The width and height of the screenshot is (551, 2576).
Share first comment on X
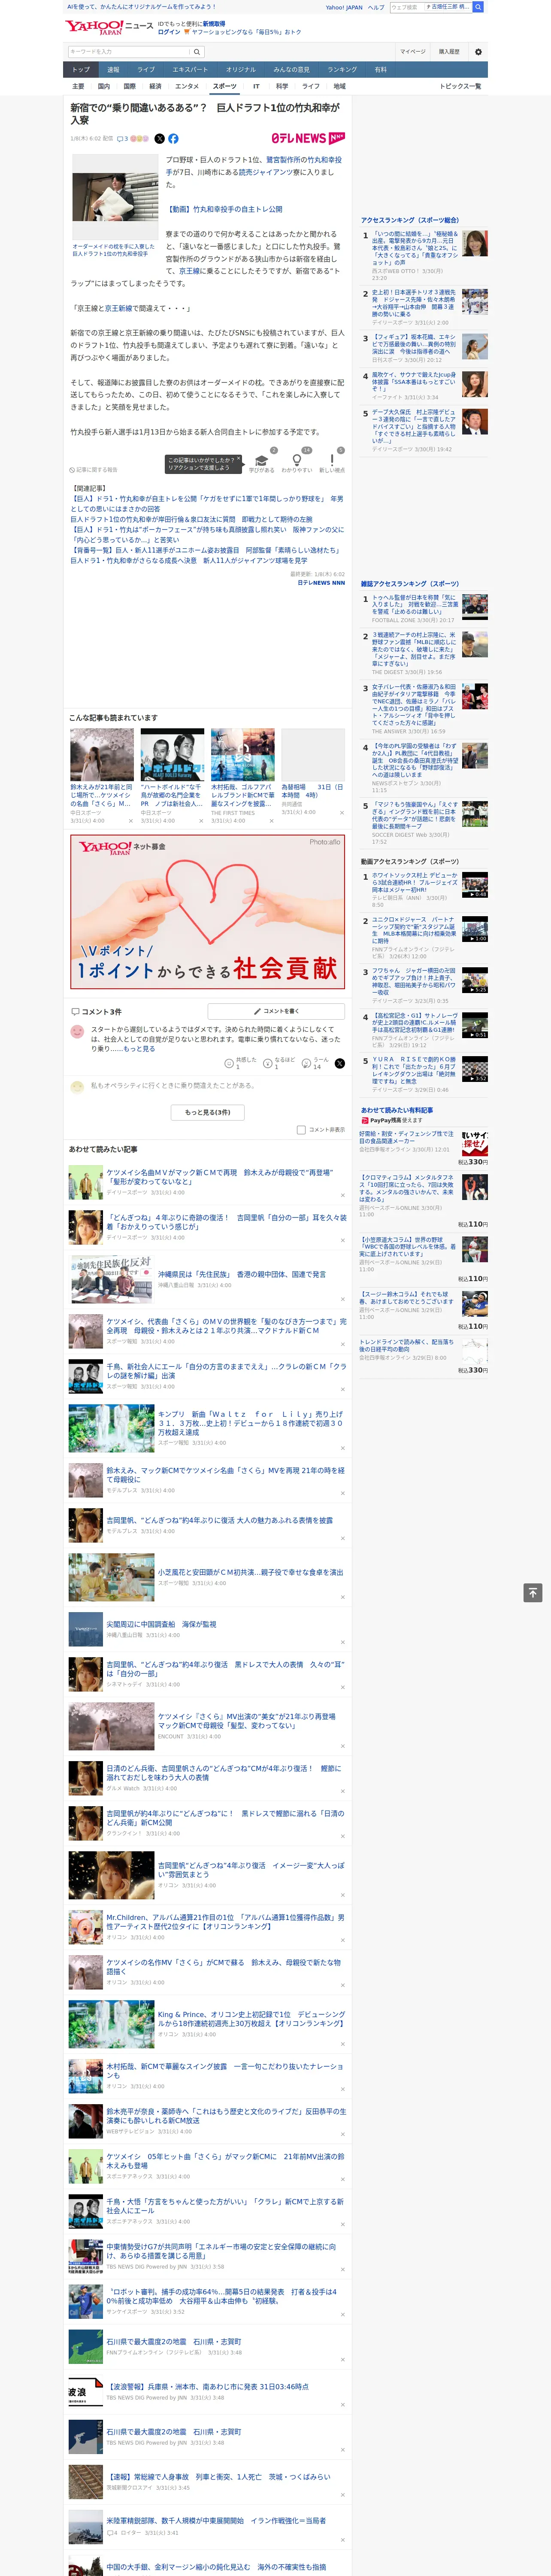(340, 1063)
